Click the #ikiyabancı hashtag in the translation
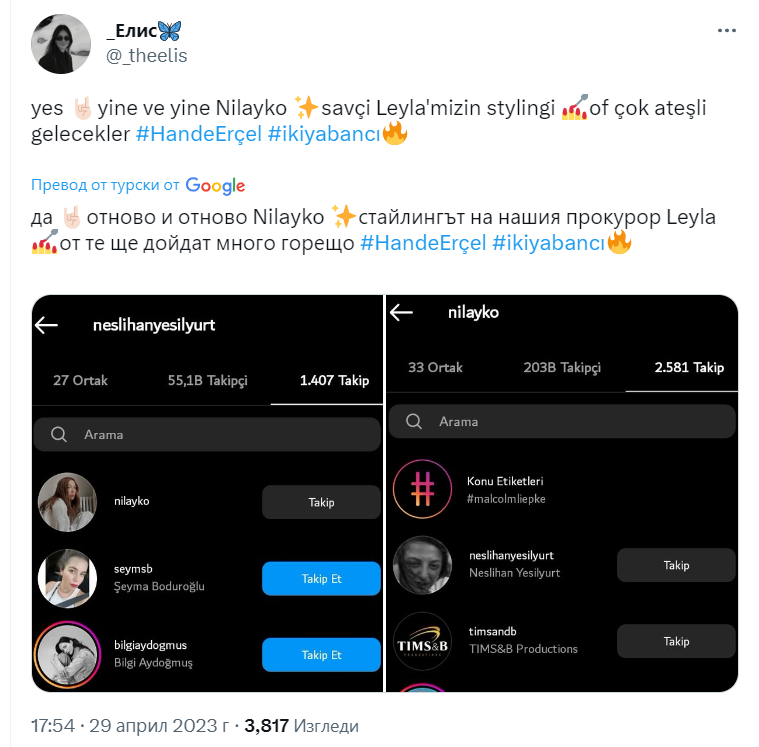 [549, 243]
